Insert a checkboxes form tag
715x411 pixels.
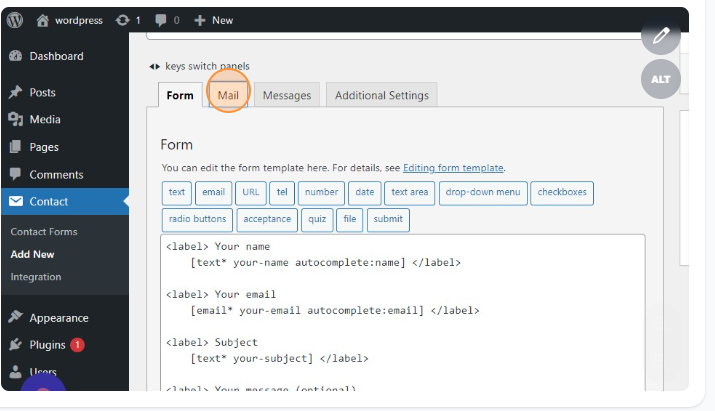click(x=561, y=192)
